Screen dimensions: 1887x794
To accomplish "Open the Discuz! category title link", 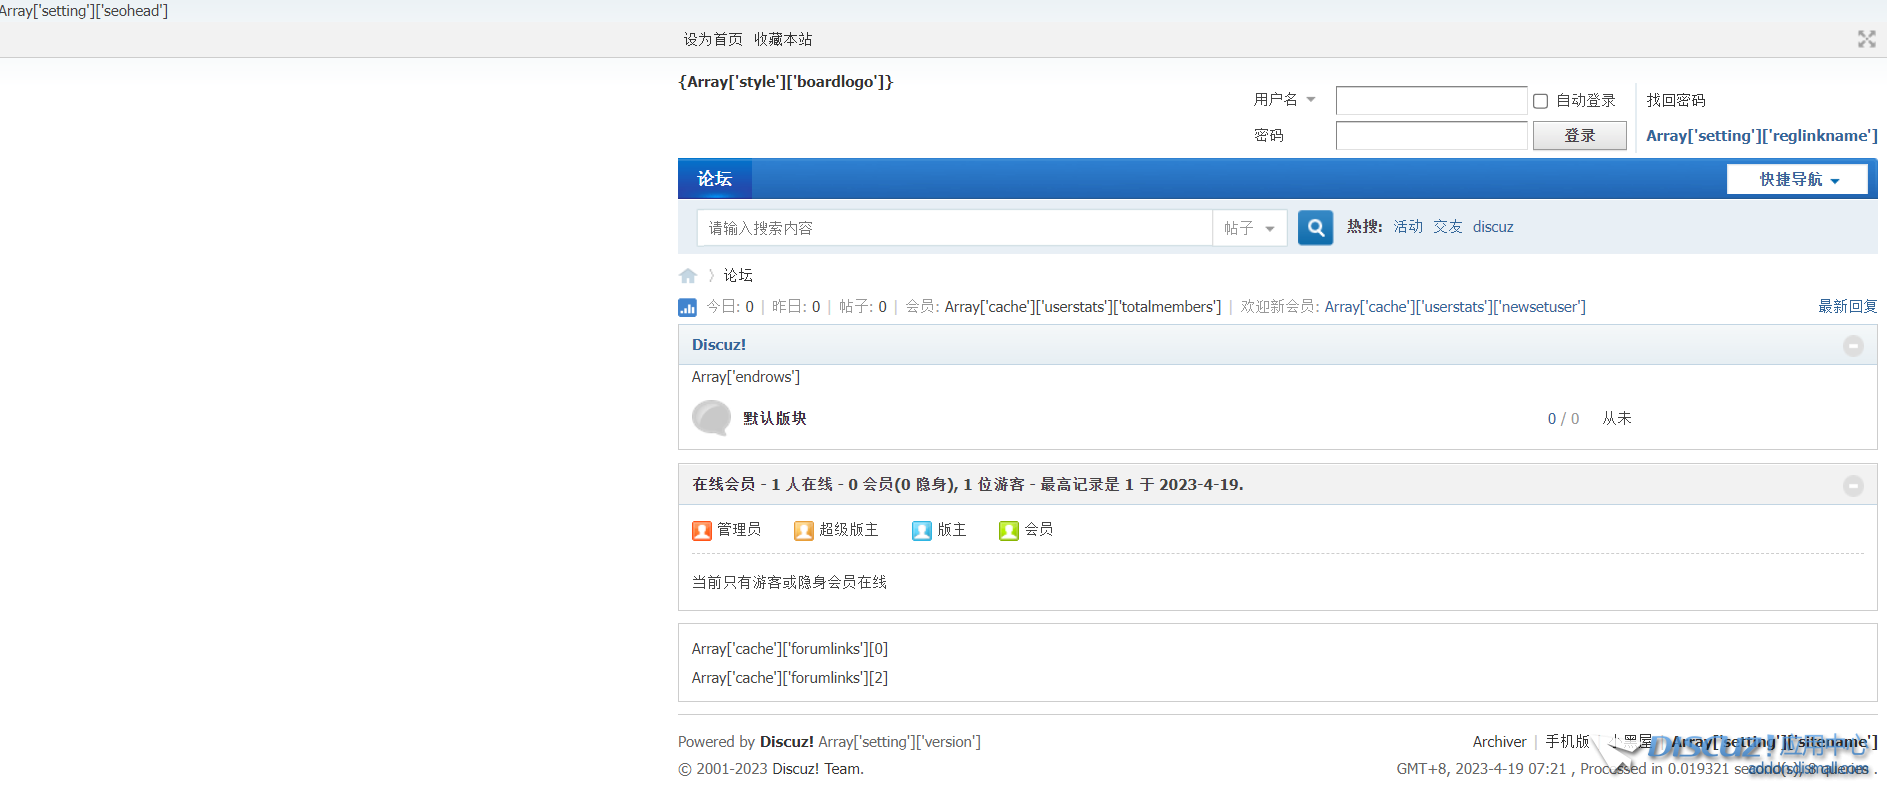I will click(x=719, y=345).
